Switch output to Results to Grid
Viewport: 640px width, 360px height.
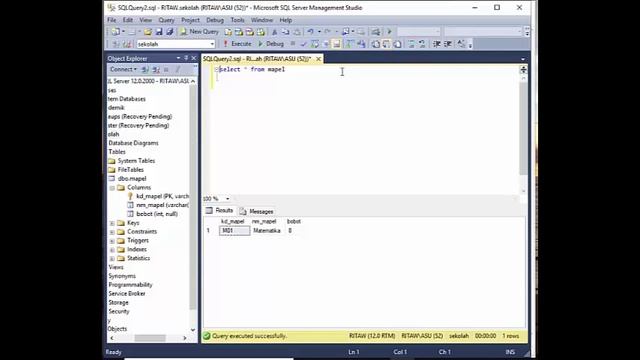[386, 44]
